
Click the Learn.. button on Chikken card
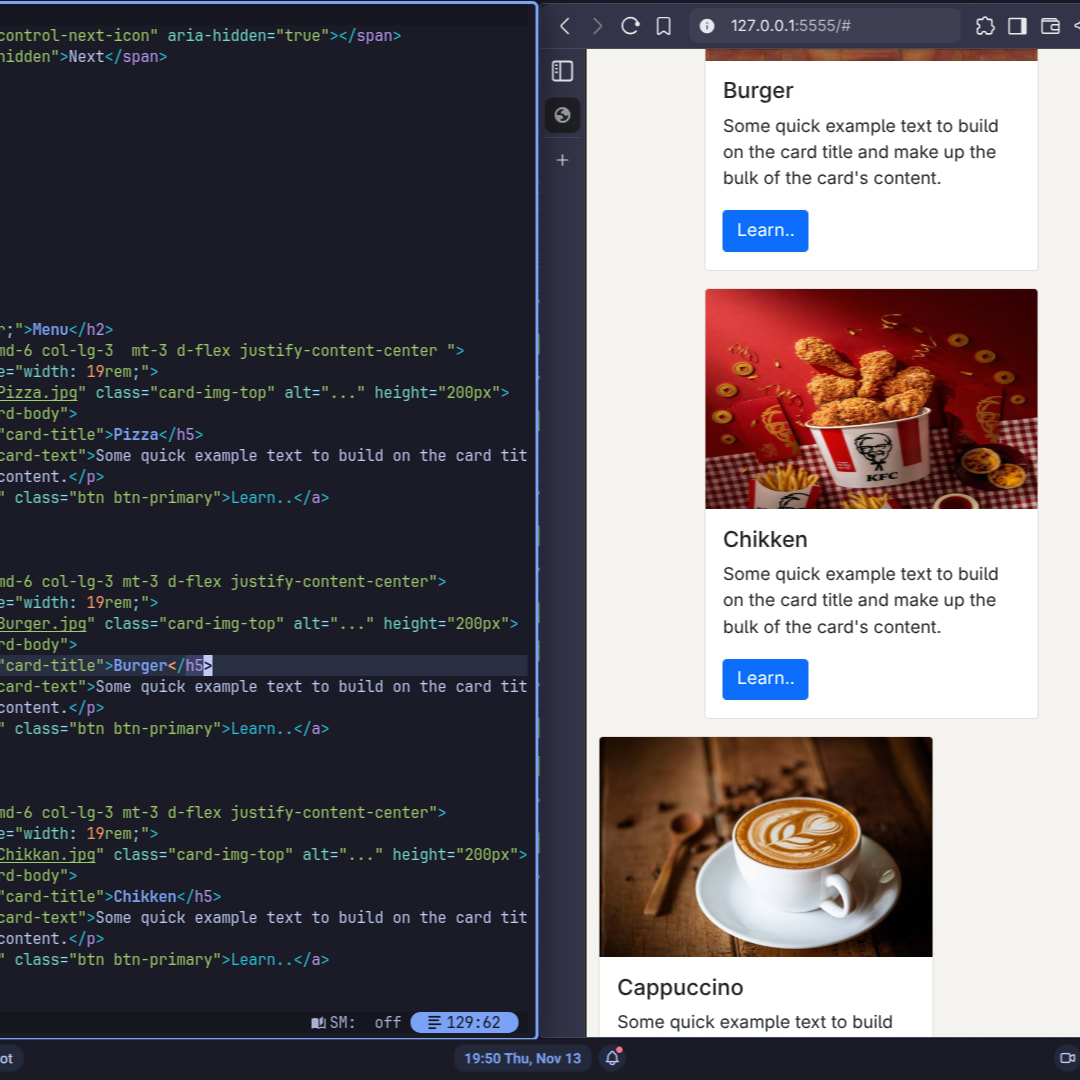[765, 679]
